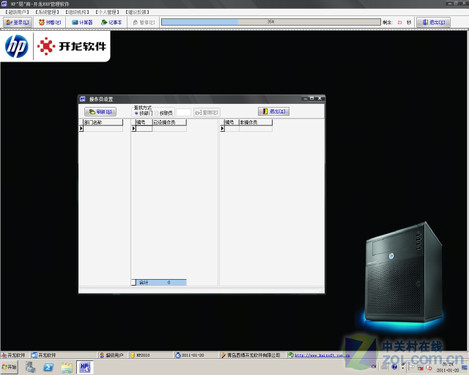The height and width of the screenshot is (375, 469).
Task: Select the second search-mode radio option
Action: [x=164, y=113]
